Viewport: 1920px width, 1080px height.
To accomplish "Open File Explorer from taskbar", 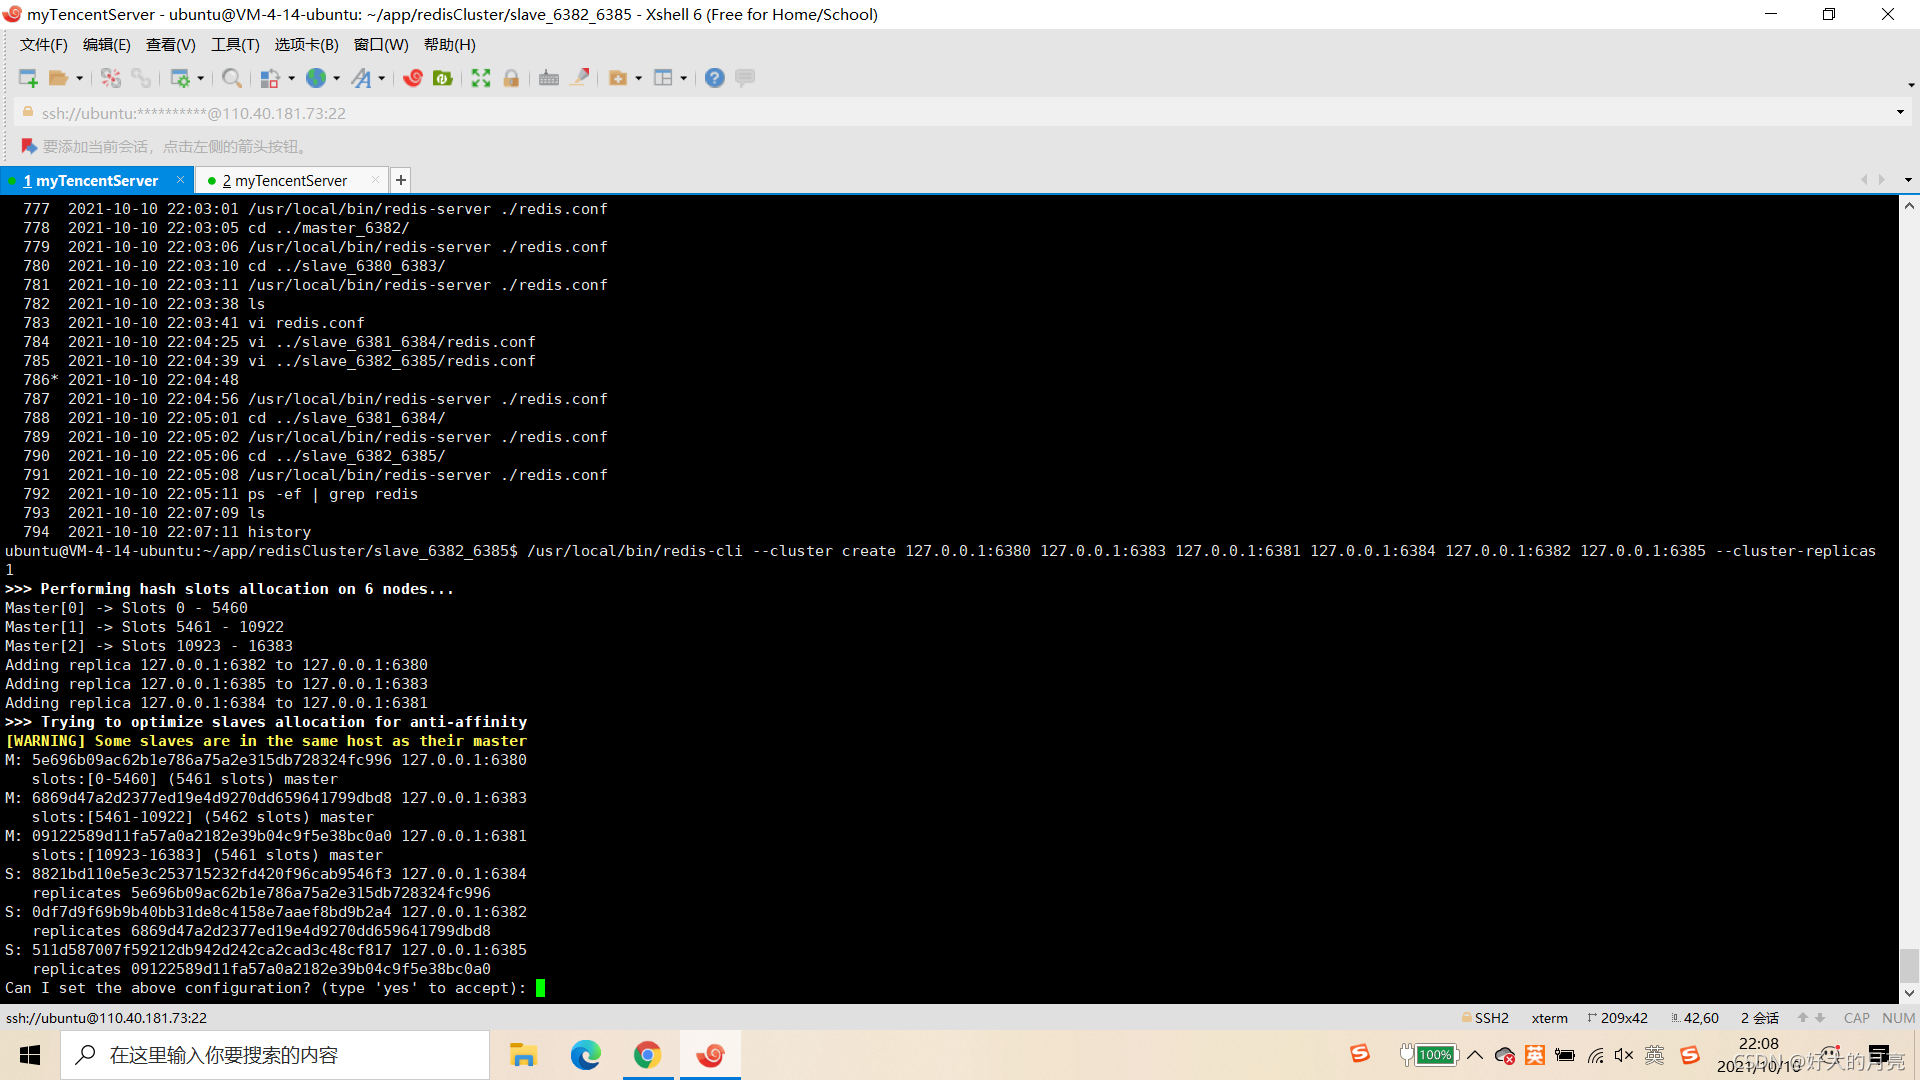I will [x=523, y=1055].
